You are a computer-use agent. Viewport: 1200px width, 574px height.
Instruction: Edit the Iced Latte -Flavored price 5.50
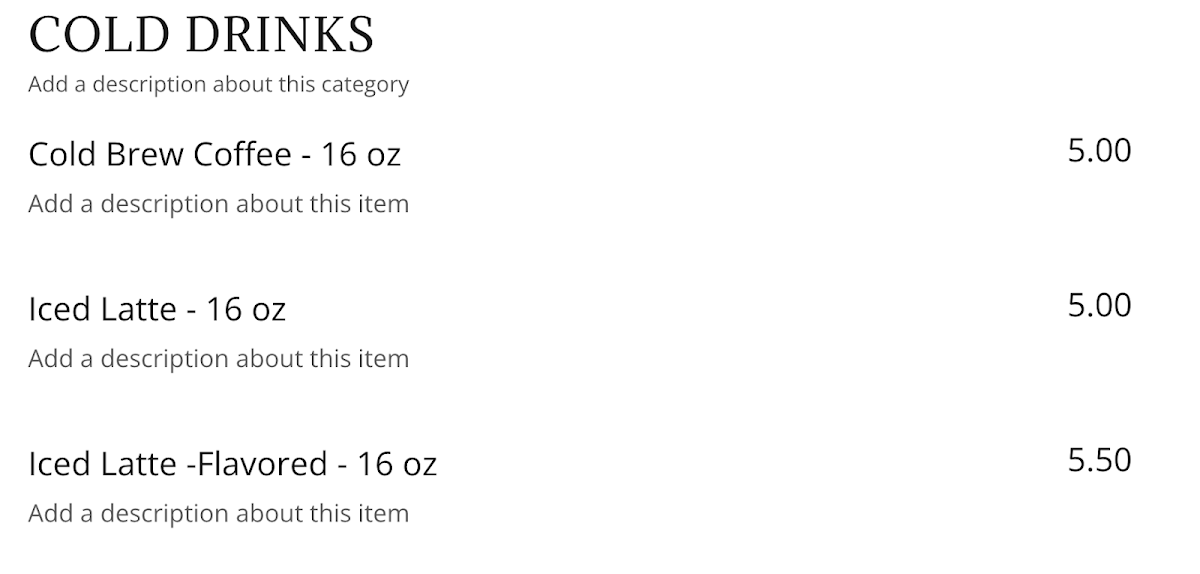(1099, 460)
